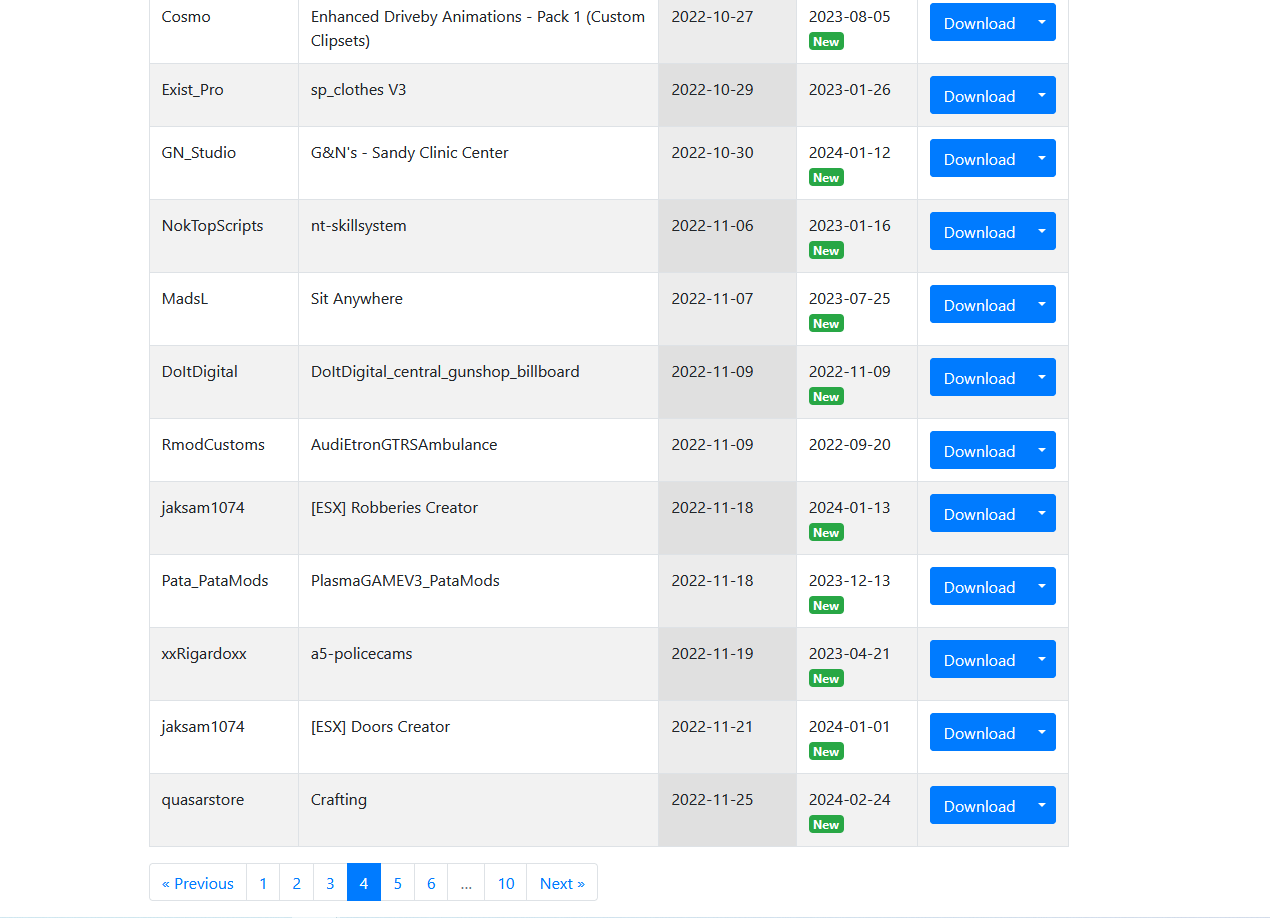Screen dimensions: 1270x918
Task: Download Cosmo's Enhanced Driveby Animations pack
Action: (978, 22)
